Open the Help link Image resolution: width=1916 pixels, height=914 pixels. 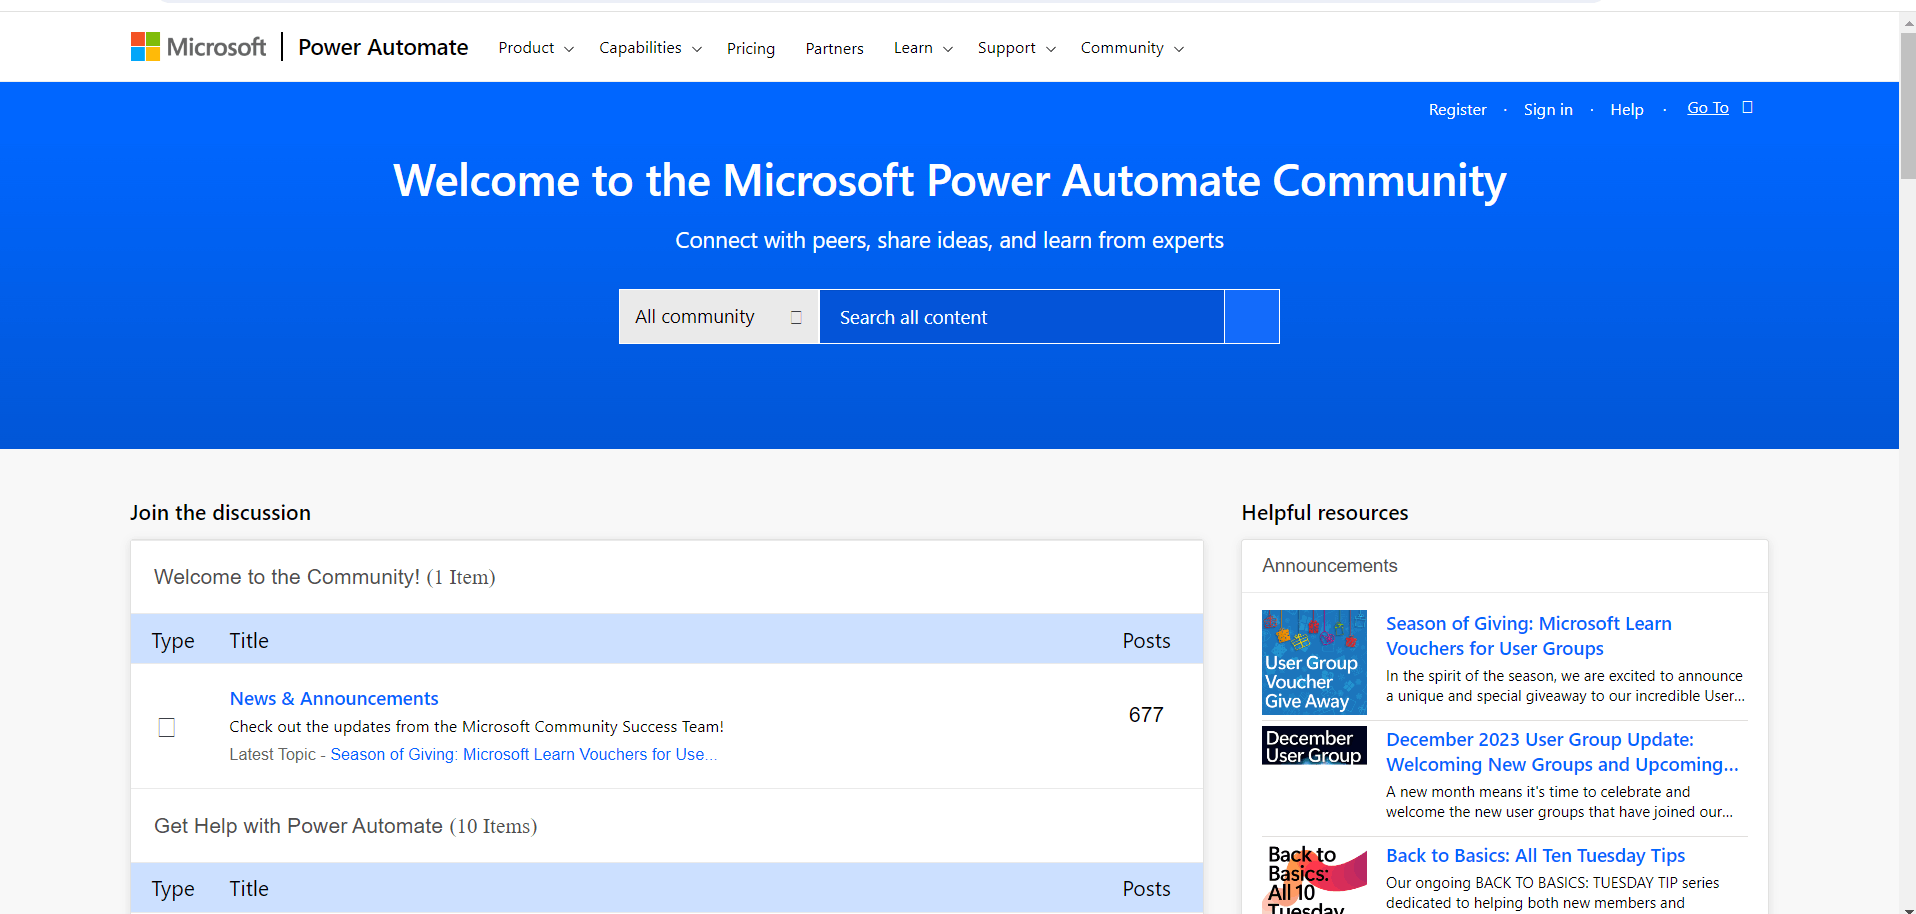coord(1627,110)
